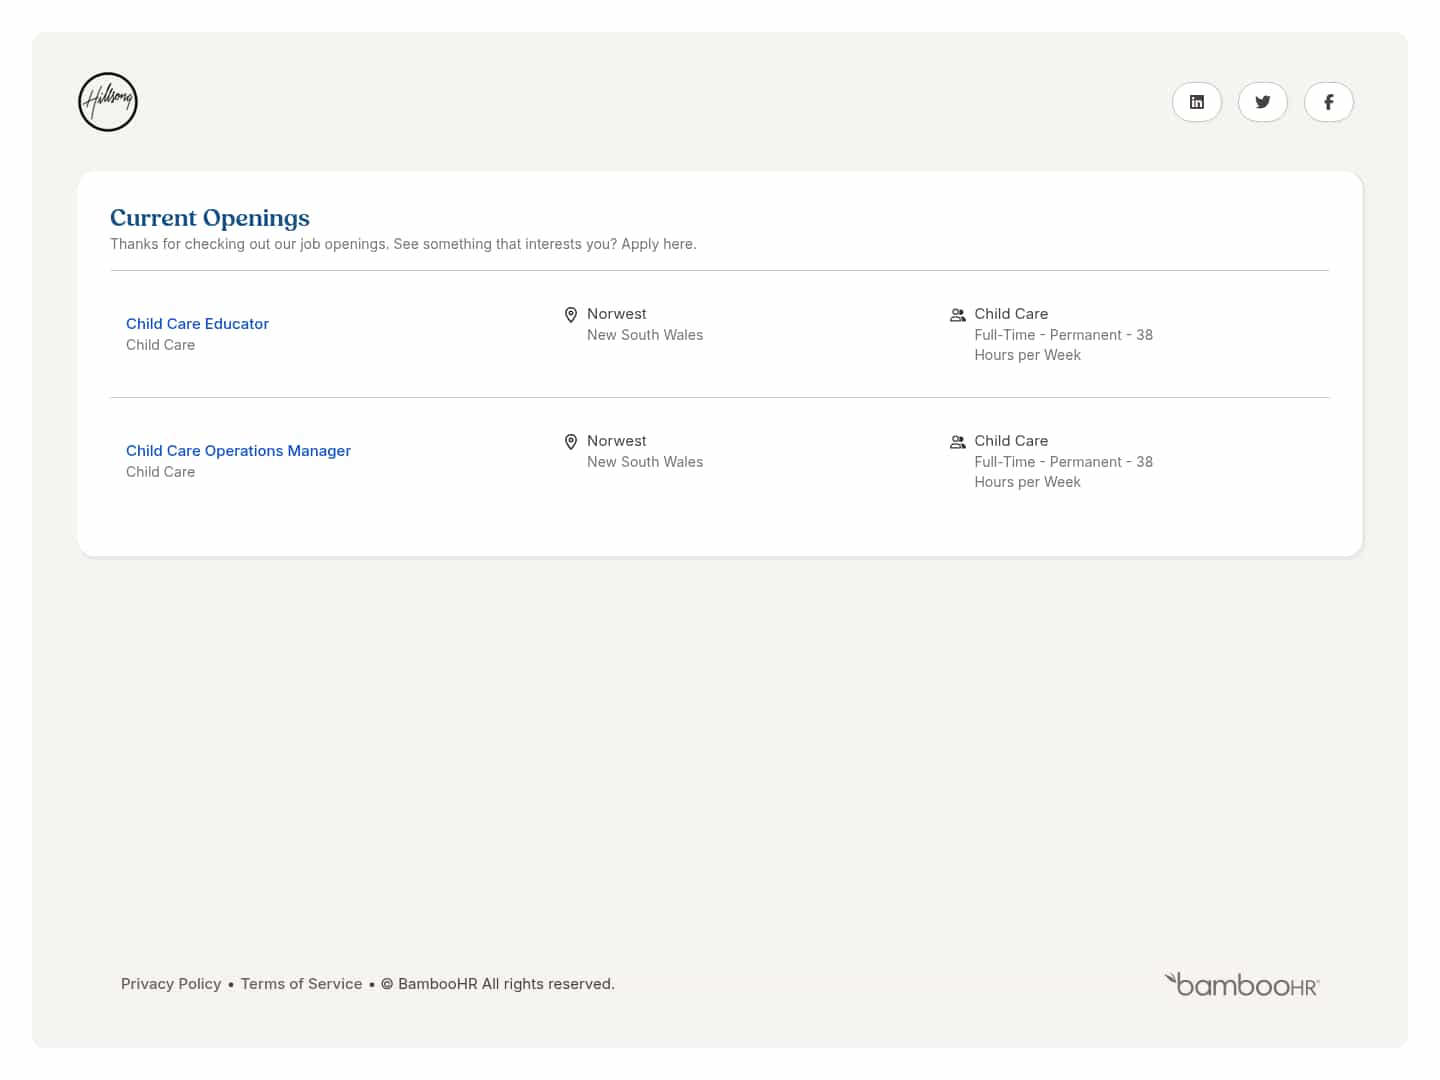Click BambooHR All rights reserved text

point(505,984)
